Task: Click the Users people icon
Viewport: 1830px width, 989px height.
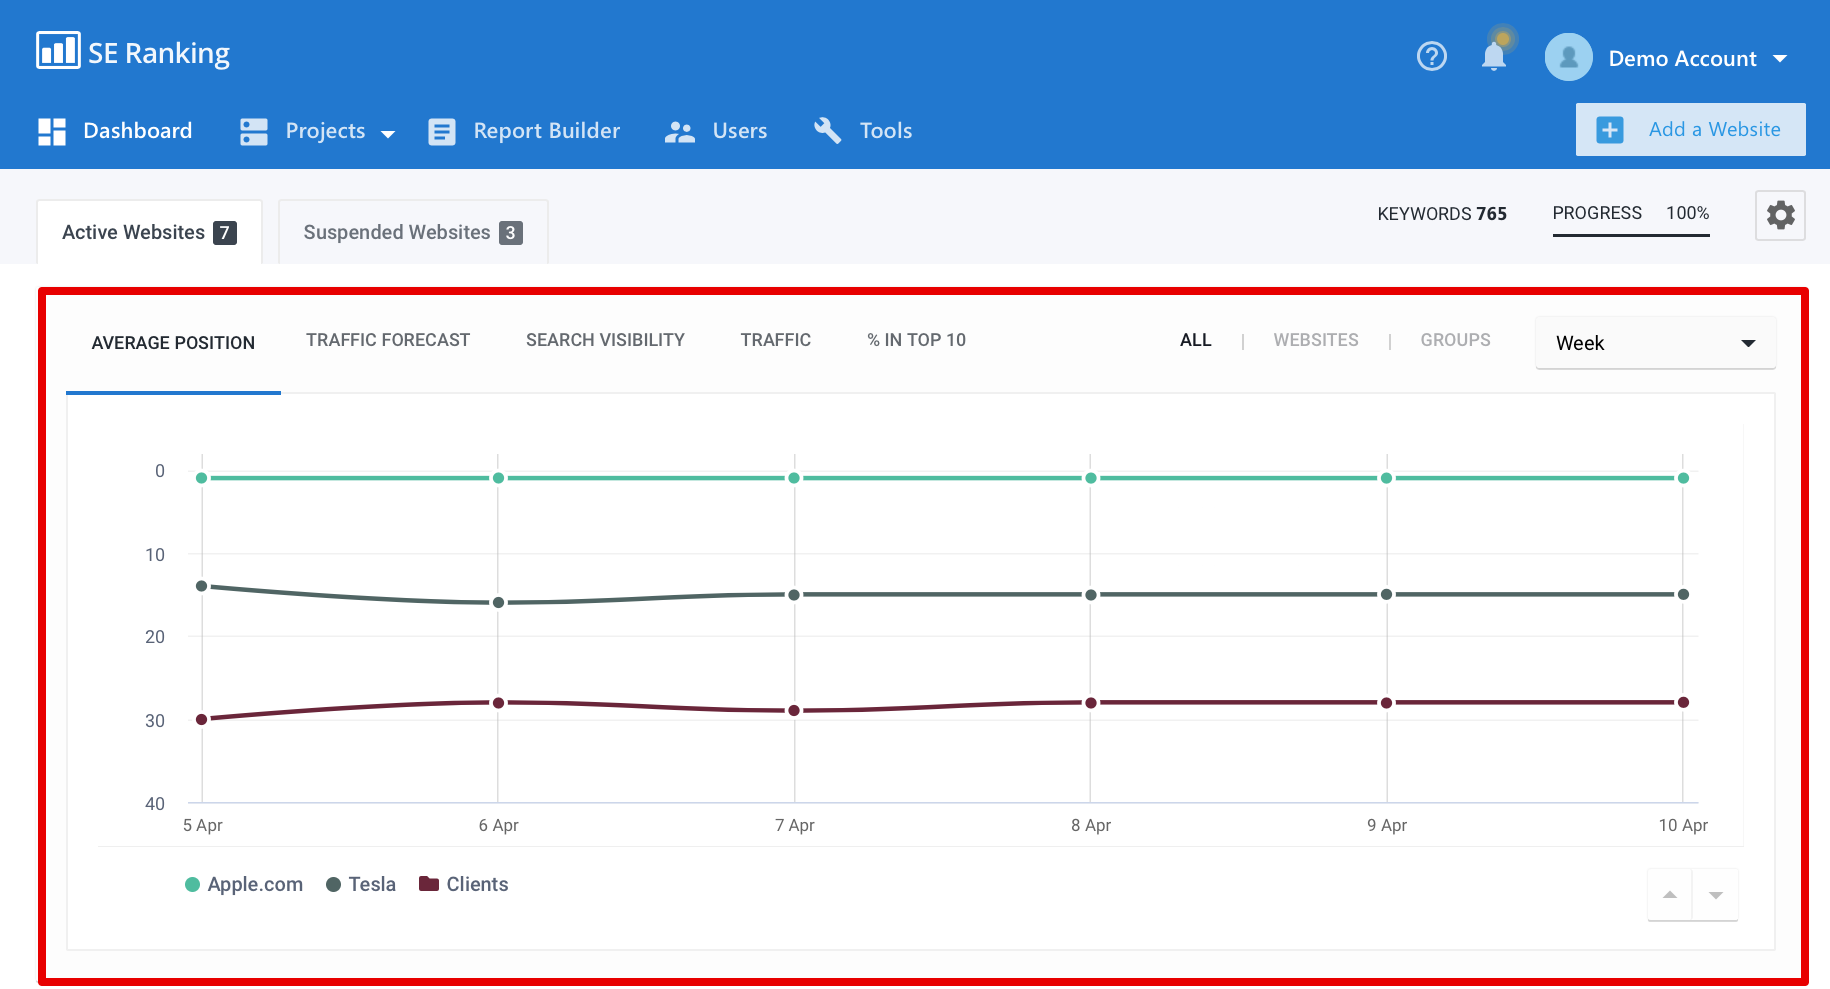Action: click(680, 131)
